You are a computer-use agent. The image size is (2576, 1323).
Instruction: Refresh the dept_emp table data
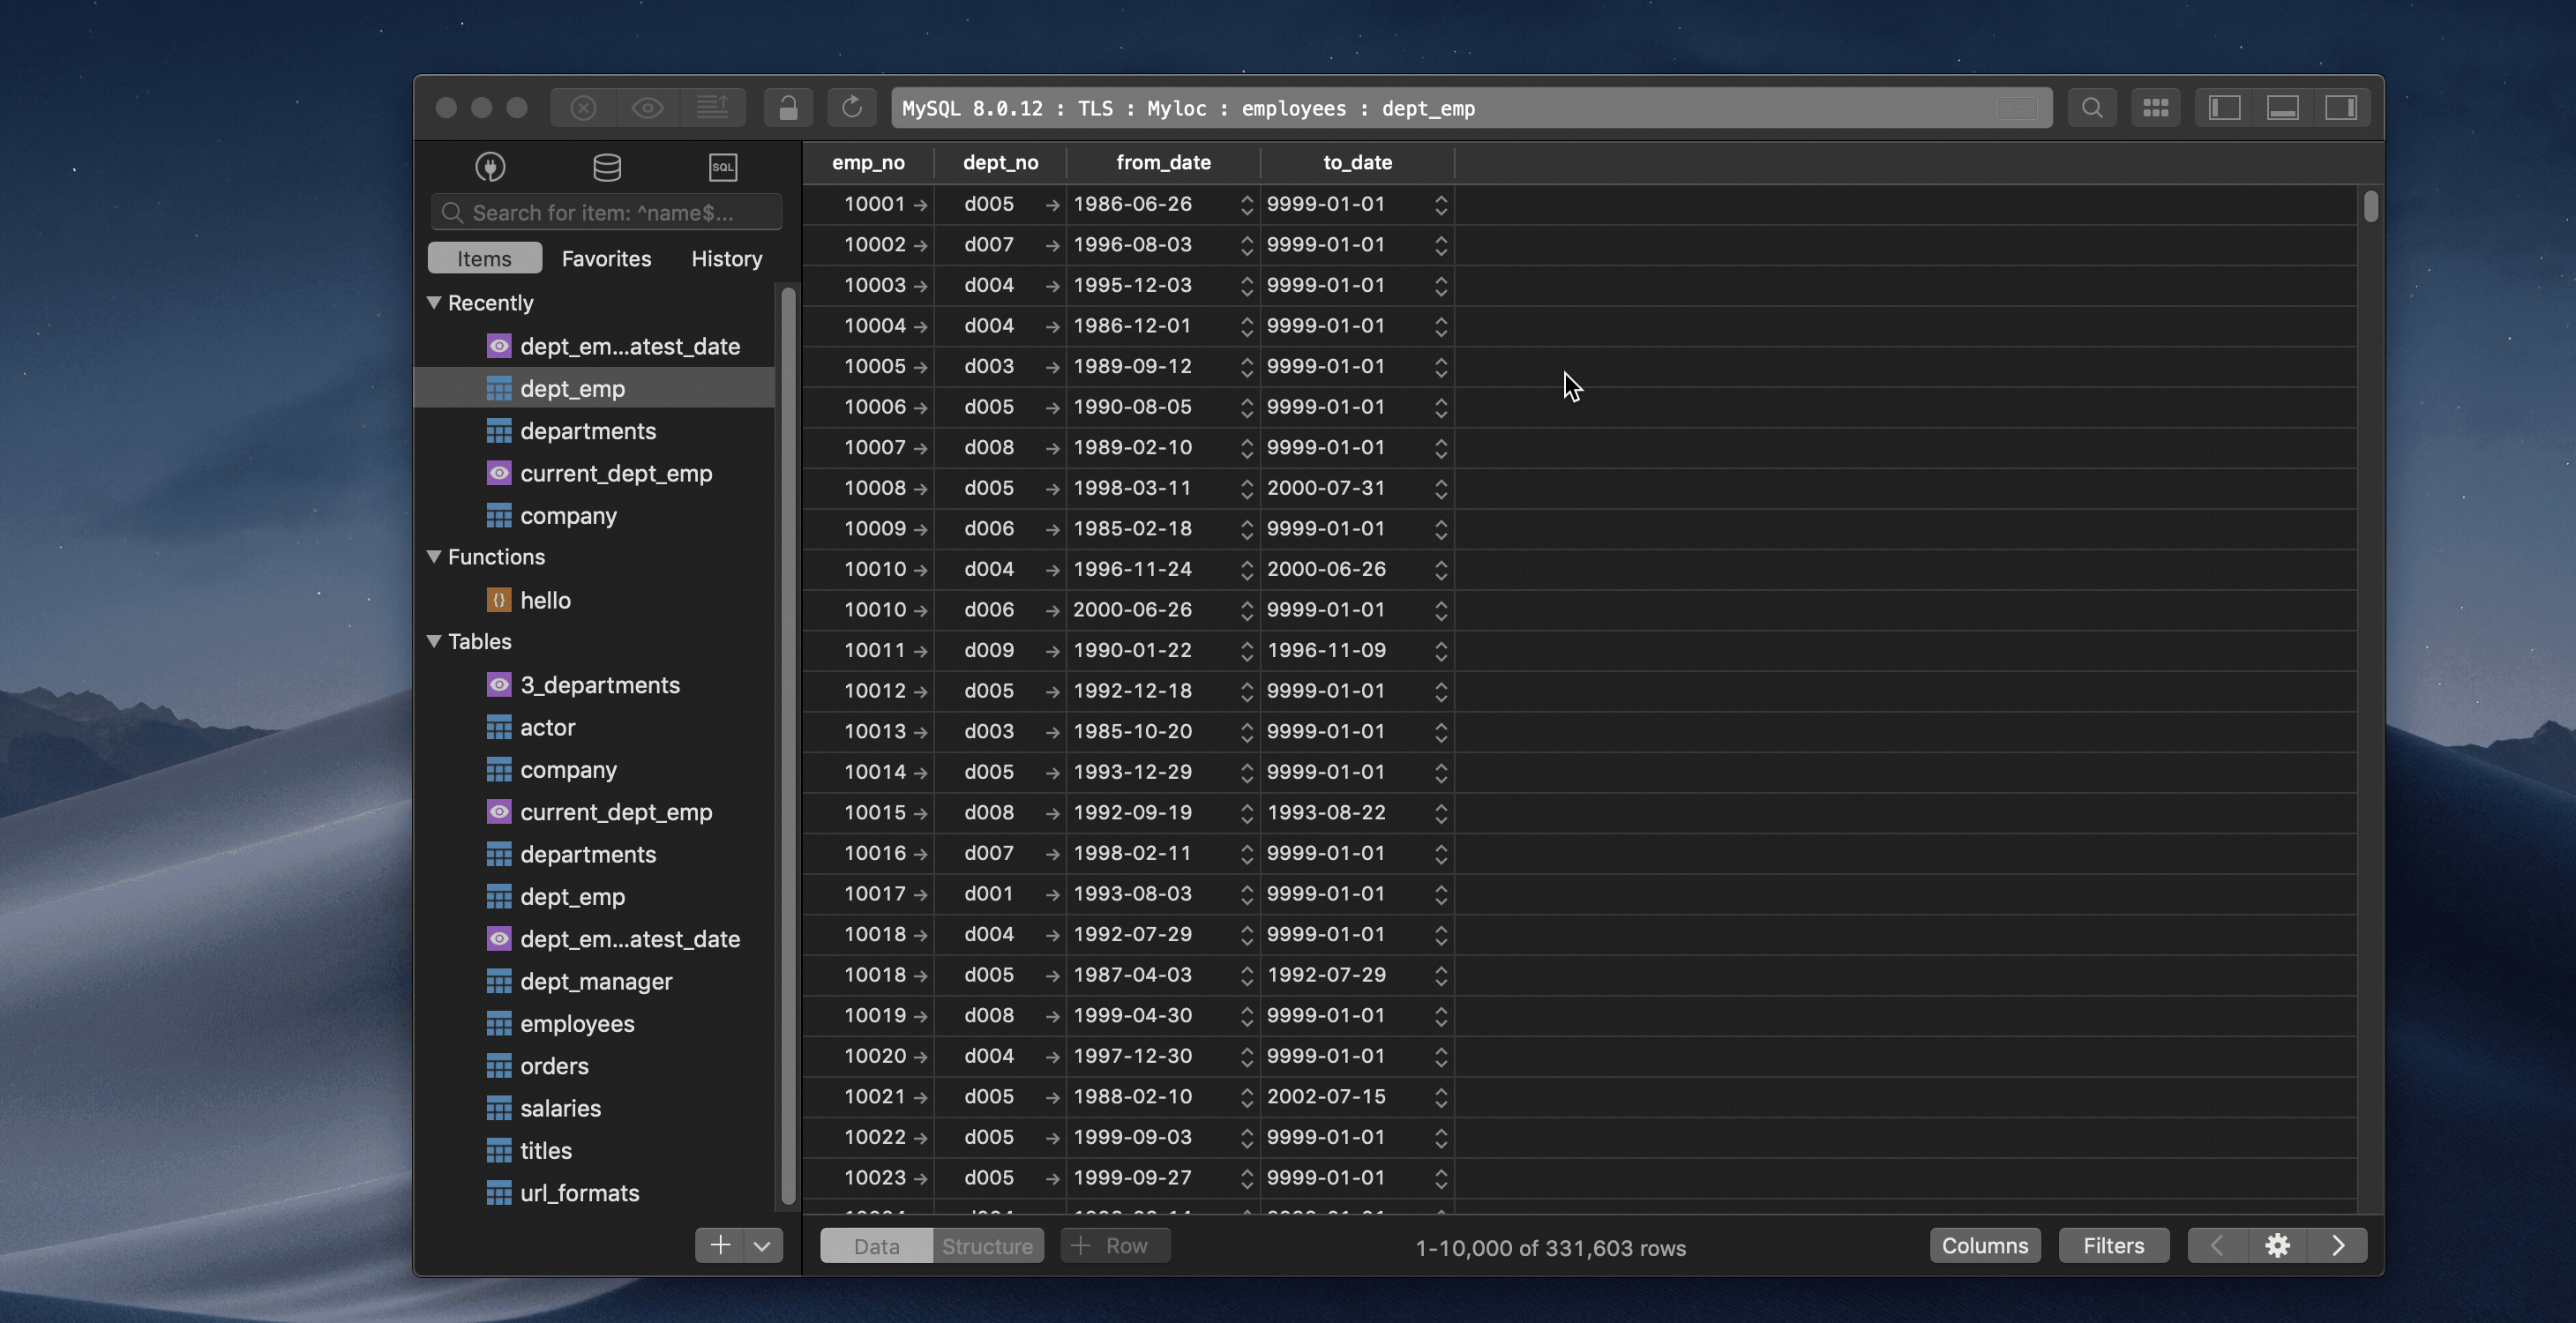[x=852, y=107]
